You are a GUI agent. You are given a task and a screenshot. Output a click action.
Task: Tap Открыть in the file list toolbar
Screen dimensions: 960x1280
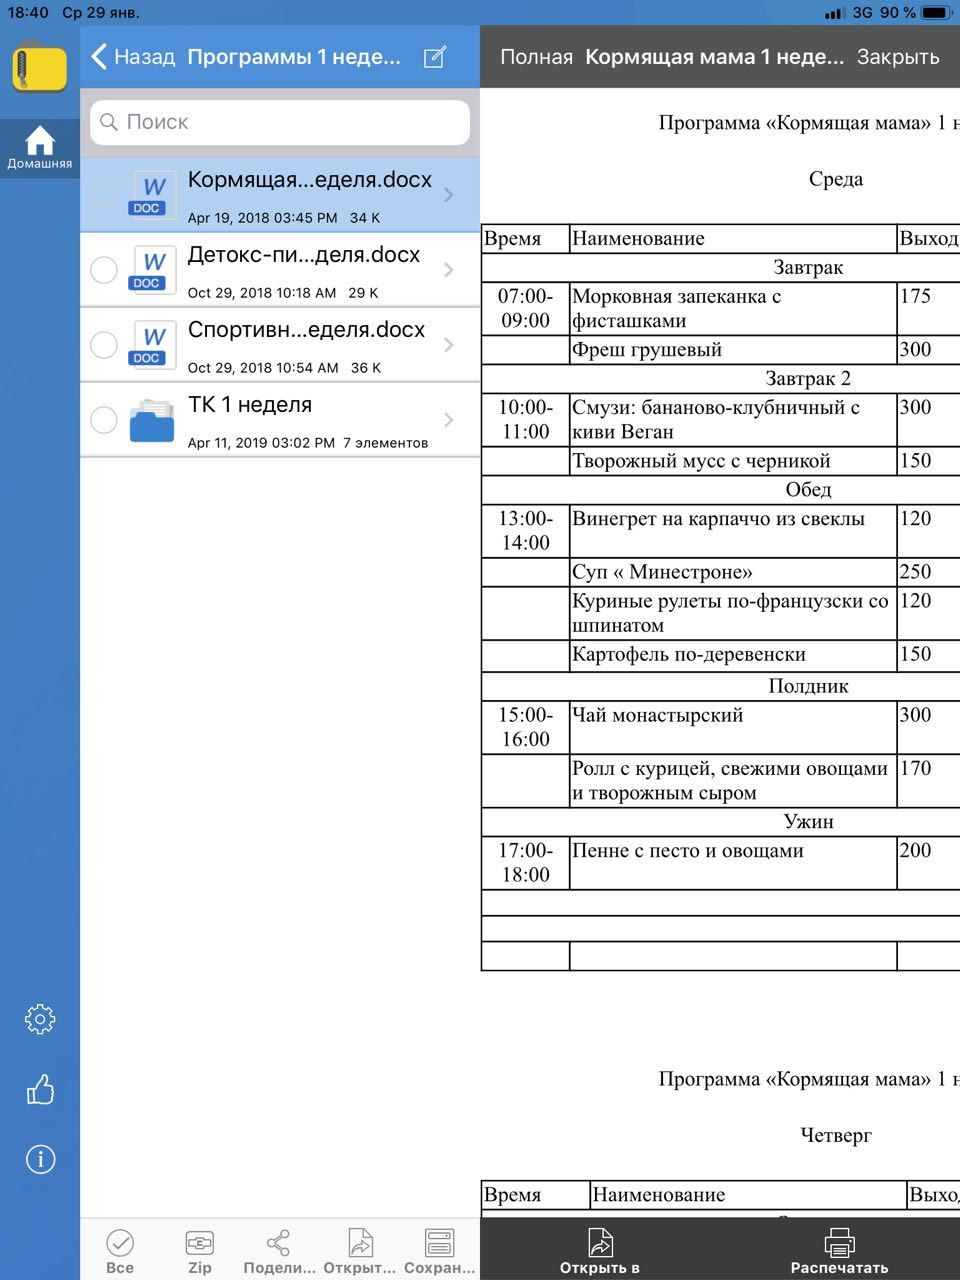coord(360,1251)
